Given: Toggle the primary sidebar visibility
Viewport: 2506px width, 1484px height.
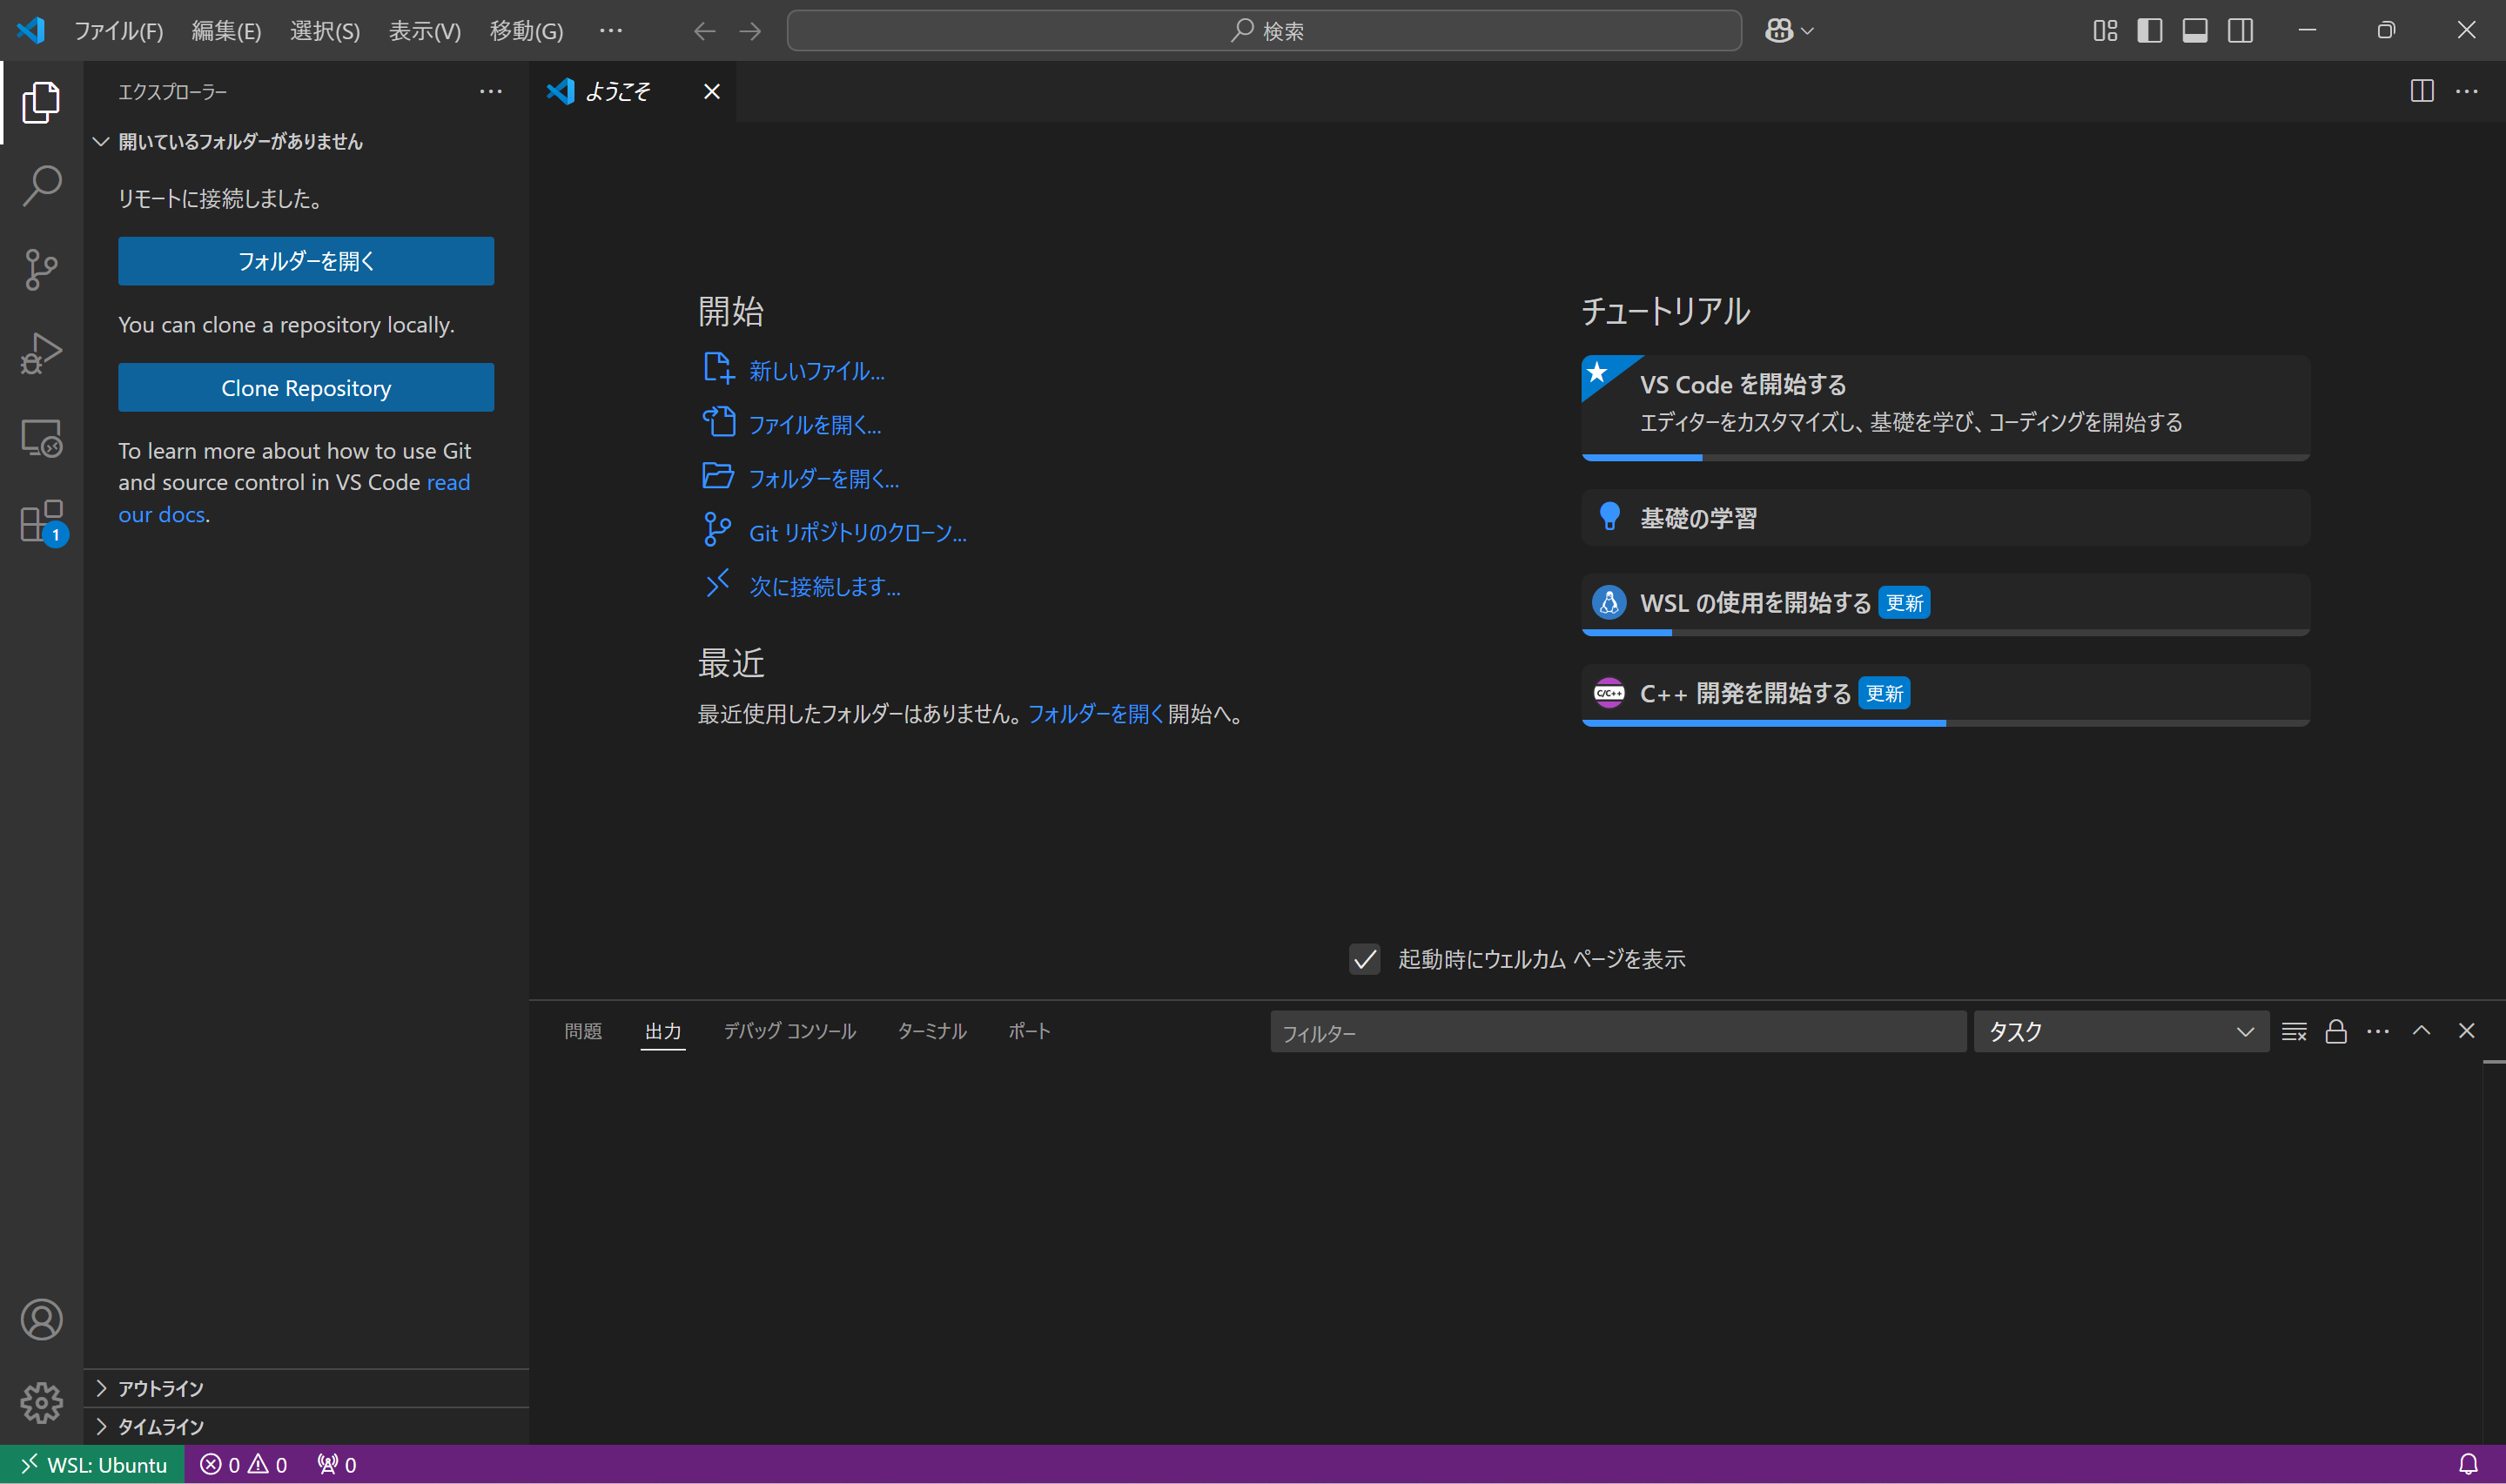Looking at the screenshot, I should tap(2148, 30).
